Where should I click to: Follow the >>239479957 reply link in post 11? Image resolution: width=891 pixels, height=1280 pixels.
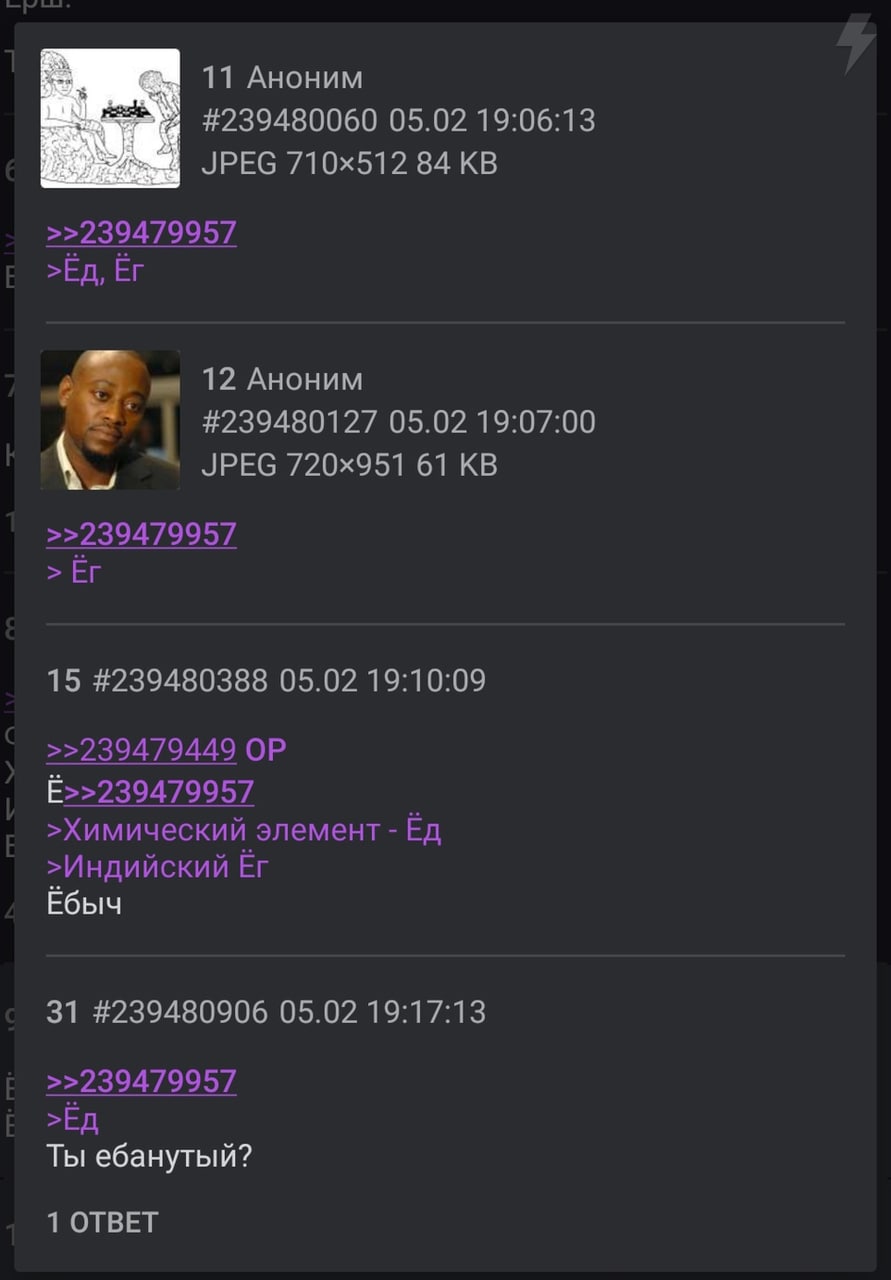point(141,233)
